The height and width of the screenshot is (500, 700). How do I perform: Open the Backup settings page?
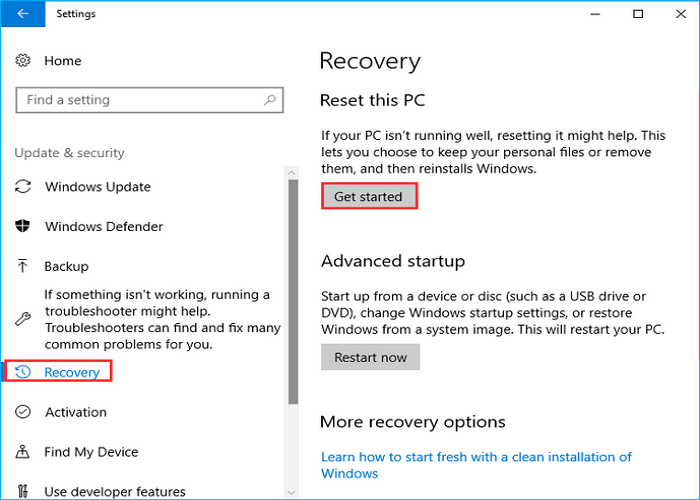coord(67,267)
